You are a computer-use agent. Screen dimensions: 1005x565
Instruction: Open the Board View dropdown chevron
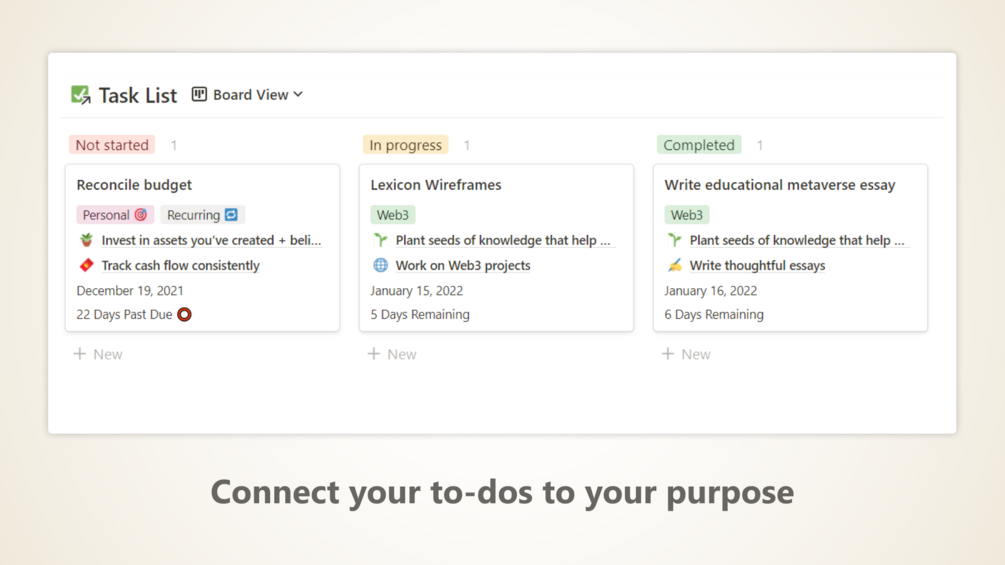(298, 95)
